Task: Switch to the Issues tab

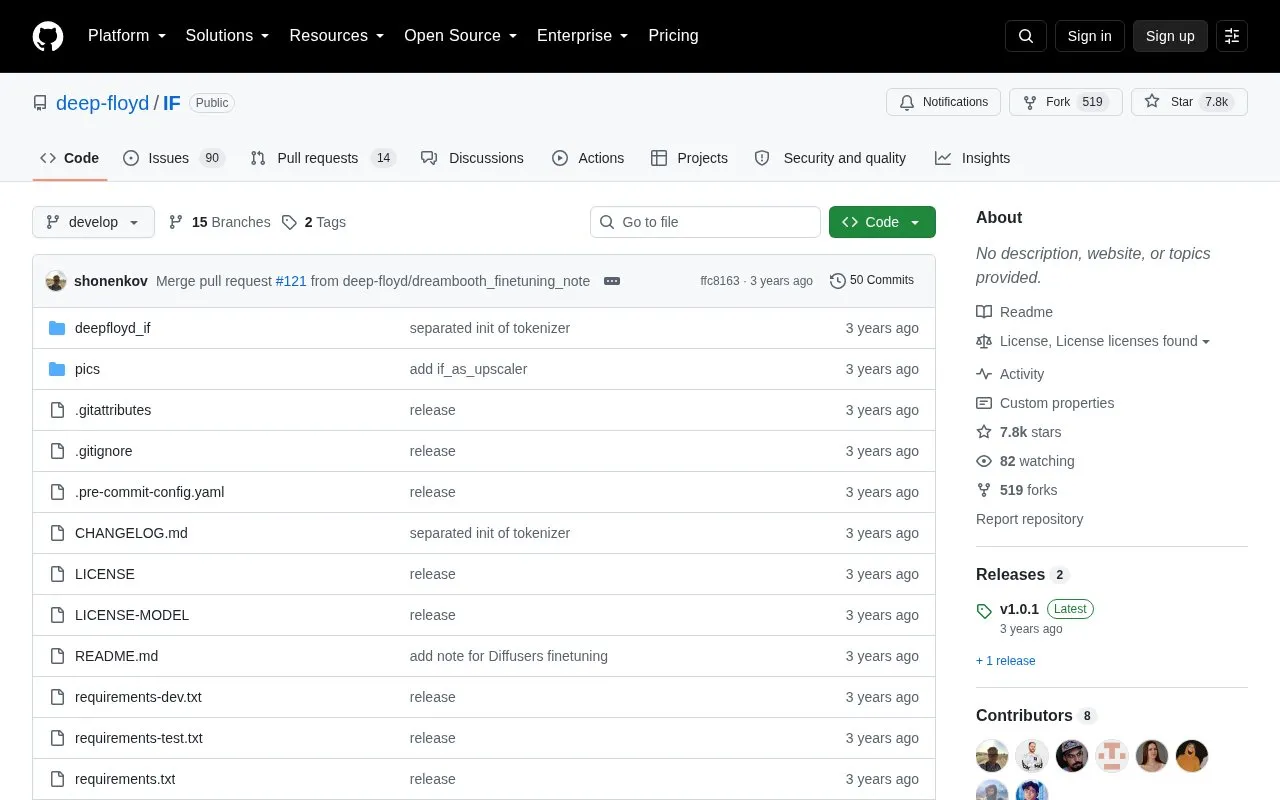Action: tap(174, 158)
